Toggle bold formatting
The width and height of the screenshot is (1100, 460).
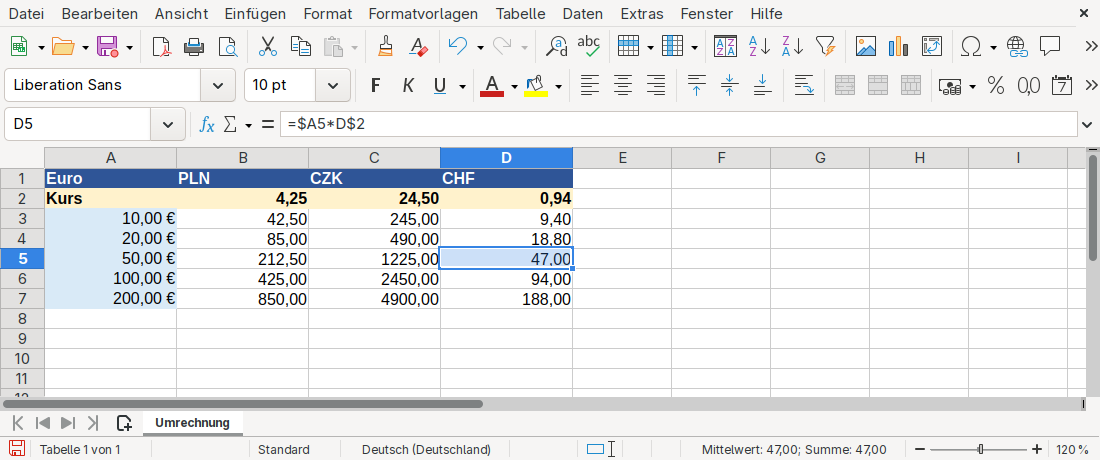(375, 86)
